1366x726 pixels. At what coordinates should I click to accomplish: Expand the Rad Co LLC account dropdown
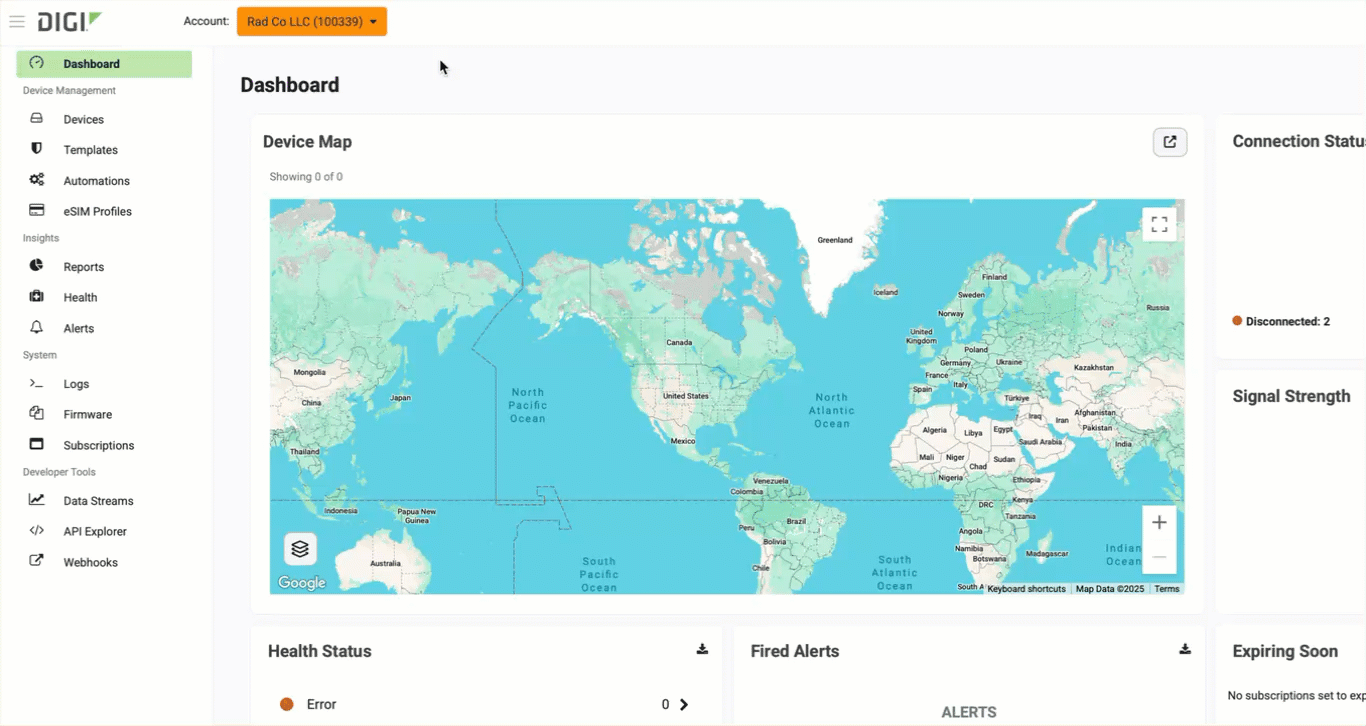(x=312, y=21)
